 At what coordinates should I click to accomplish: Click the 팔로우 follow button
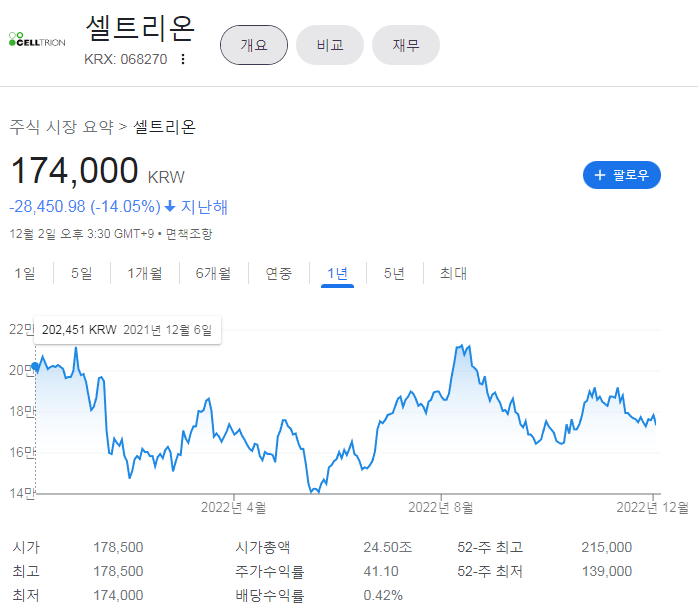(x=621, y=175)
